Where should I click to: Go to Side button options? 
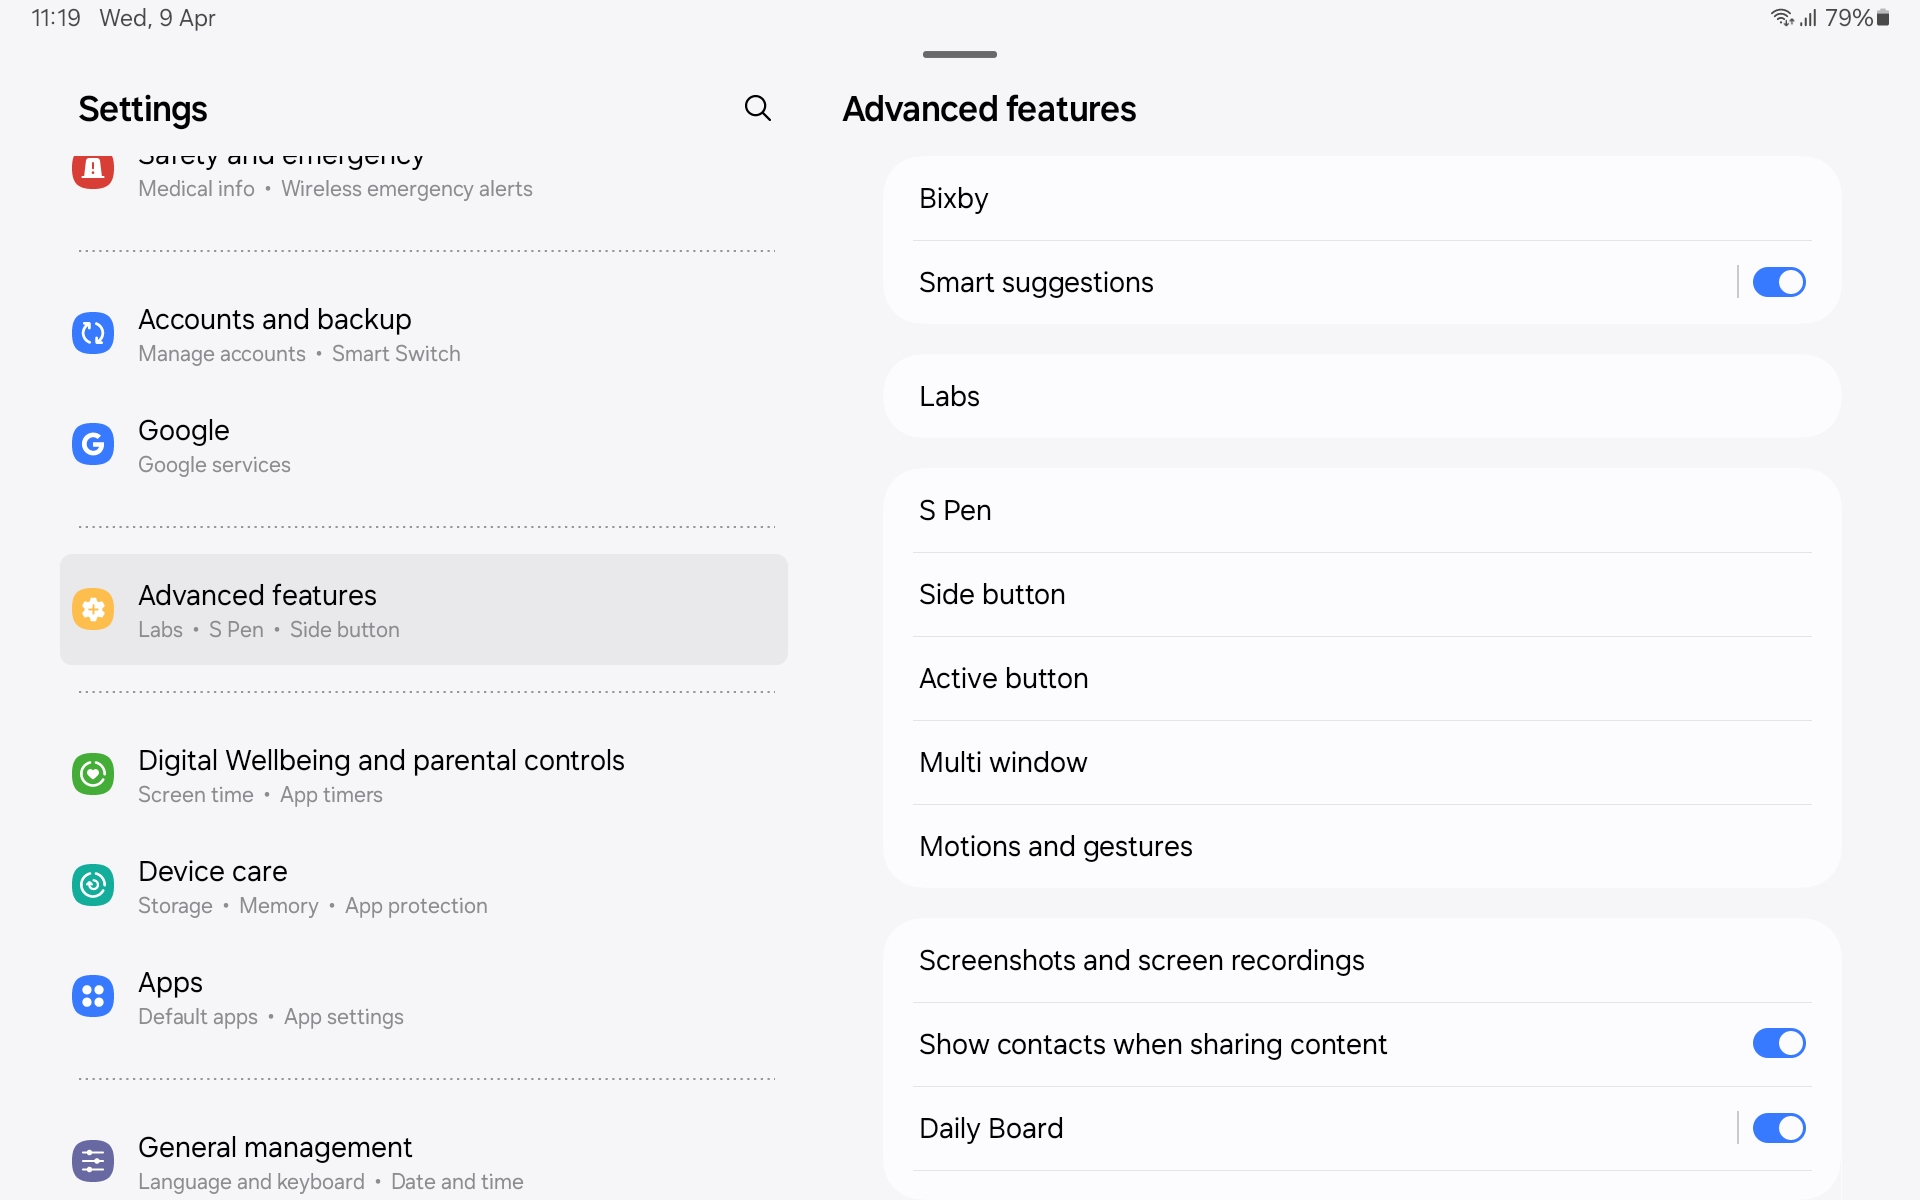click(1360, 594)
